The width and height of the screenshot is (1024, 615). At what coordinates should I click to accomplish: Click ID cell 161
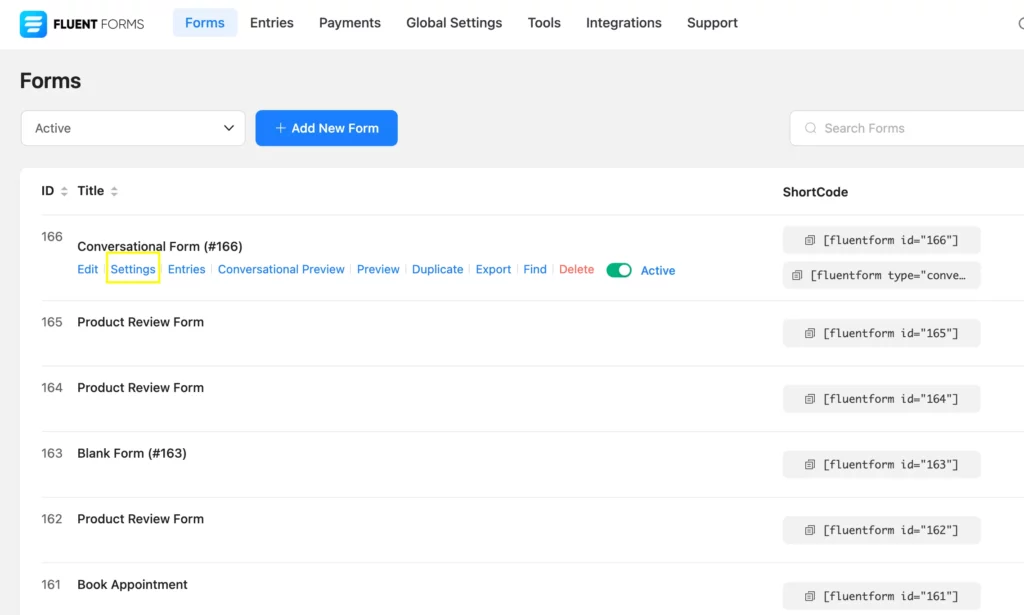[x=51, y=584]
